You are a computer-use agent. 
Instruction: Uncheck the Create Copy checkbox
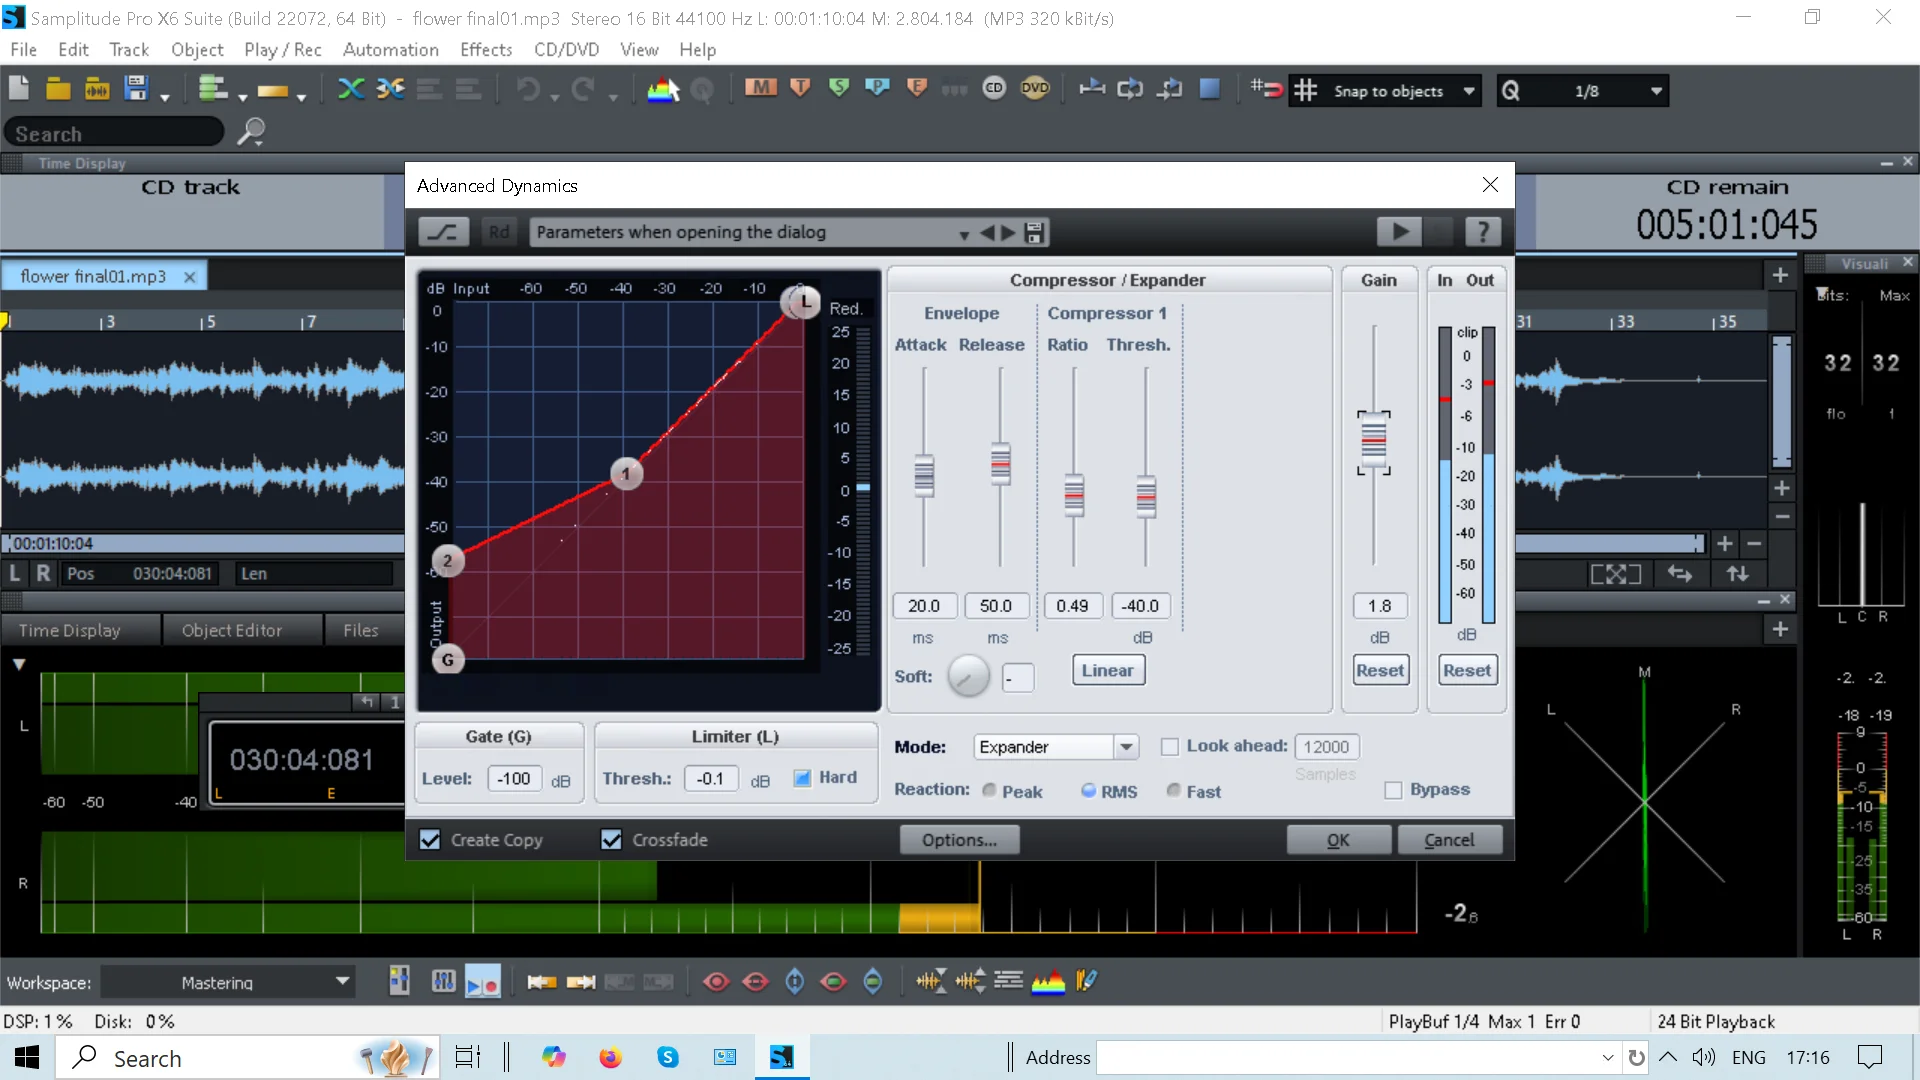pyautogui.click(x=430, y=840)
